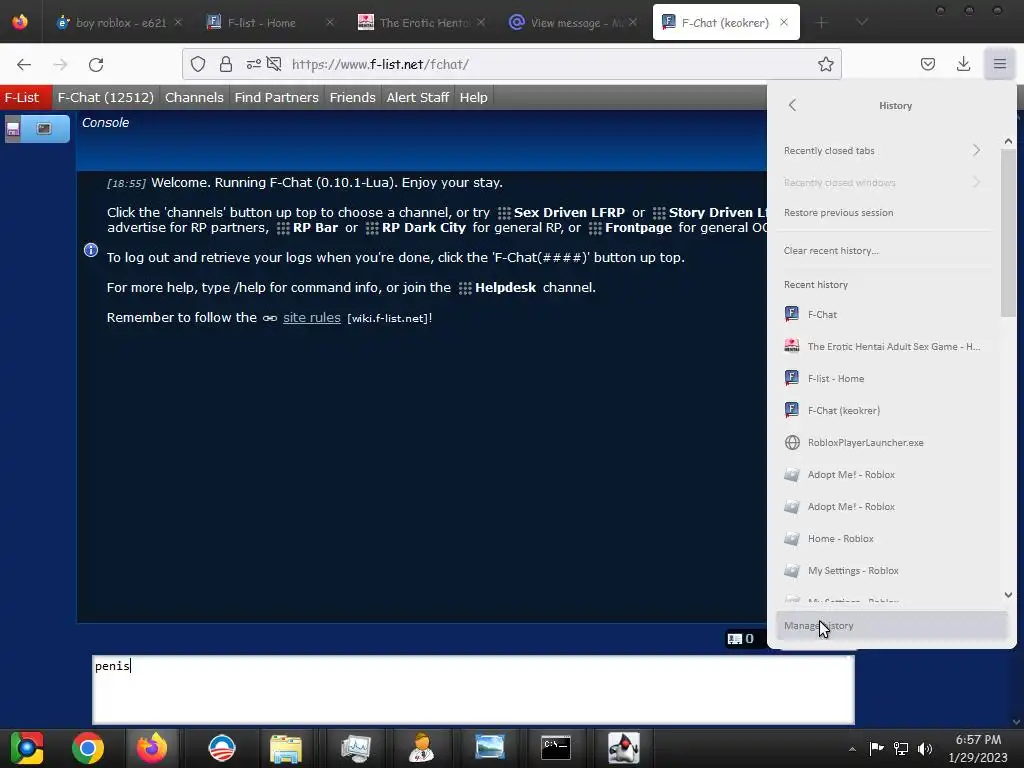Viewport: 1024px width, 768px height.
Task: Switch to 'boy roblox - e621' tab
Action: [x=120, y=23]
